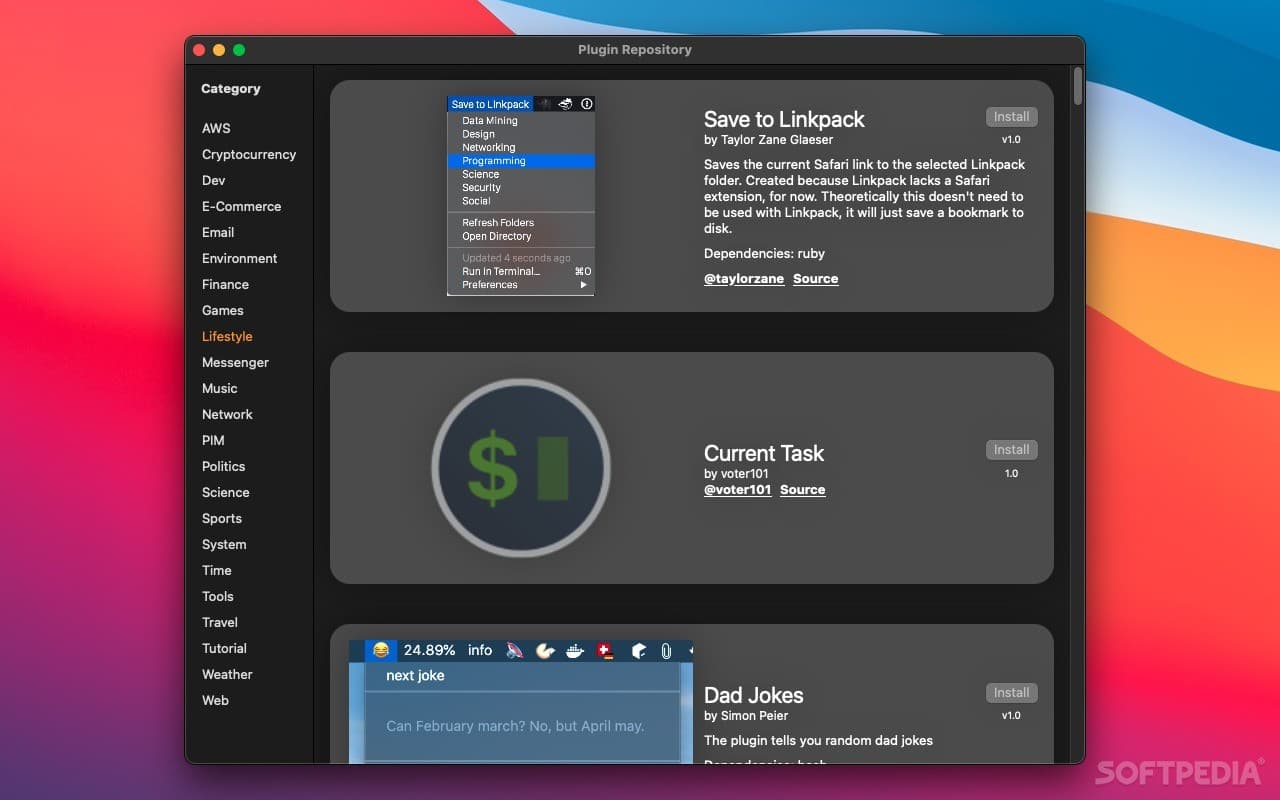Open Source link for Current Task

click(x=803, y=490)
